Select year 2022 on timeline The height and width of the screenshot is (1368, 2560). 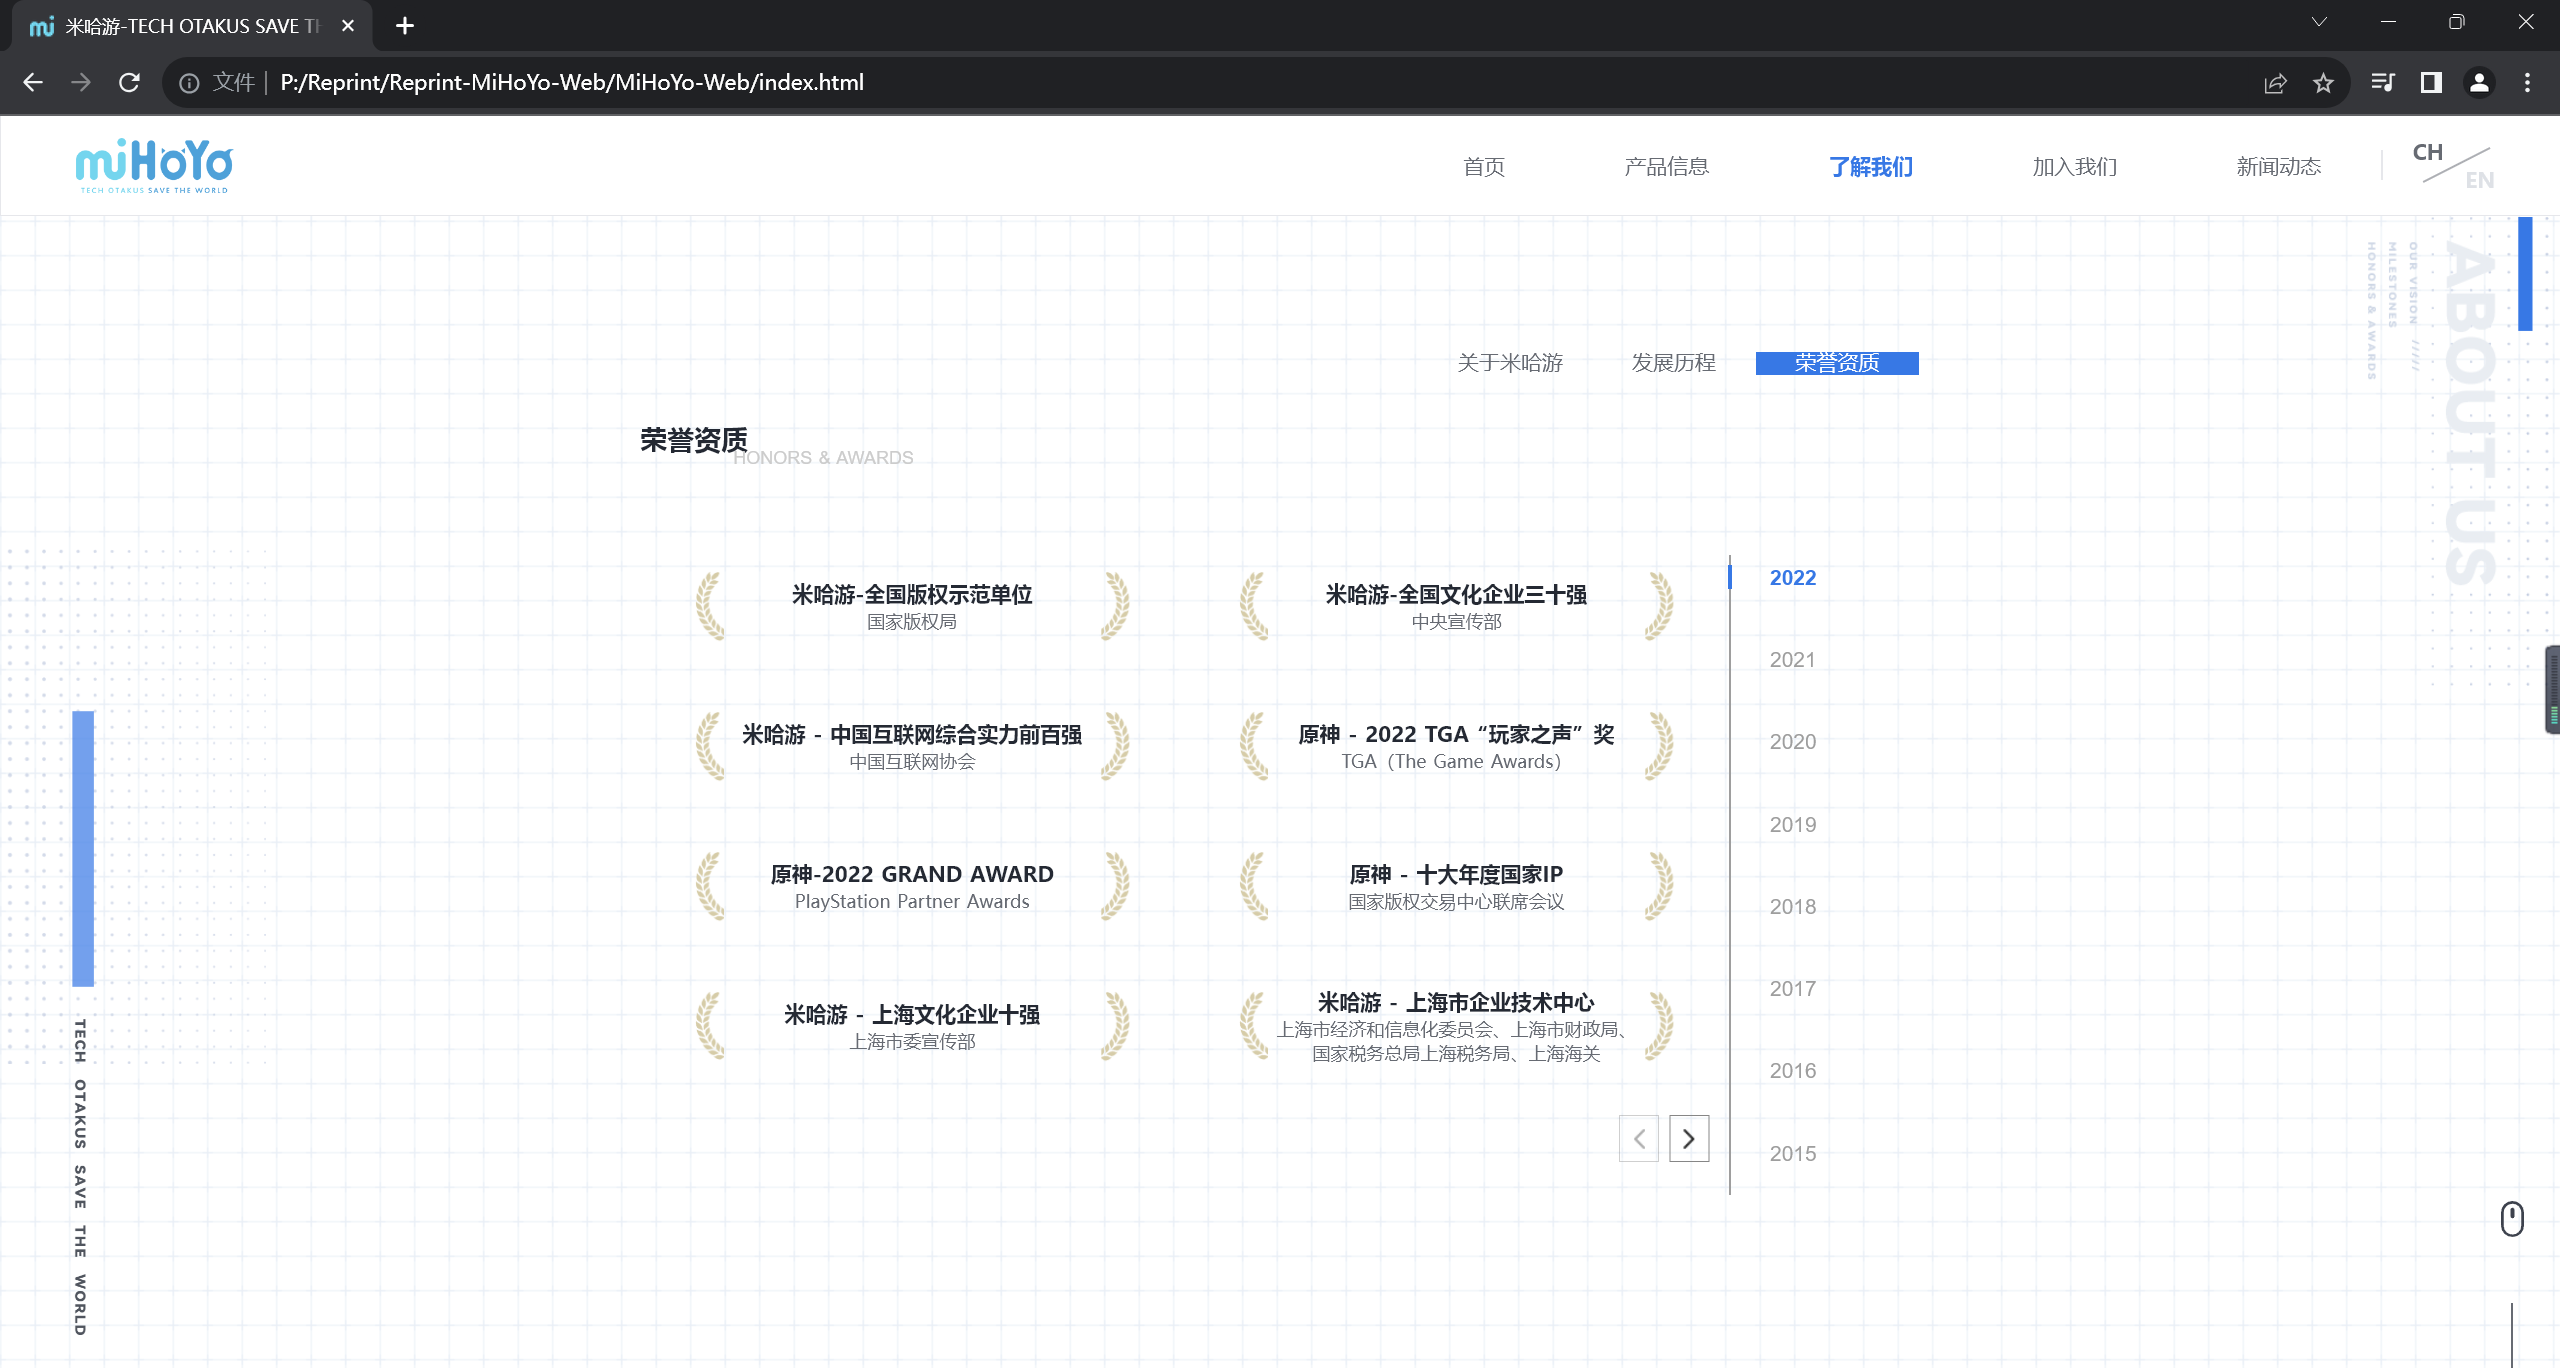pos(1793,578)
